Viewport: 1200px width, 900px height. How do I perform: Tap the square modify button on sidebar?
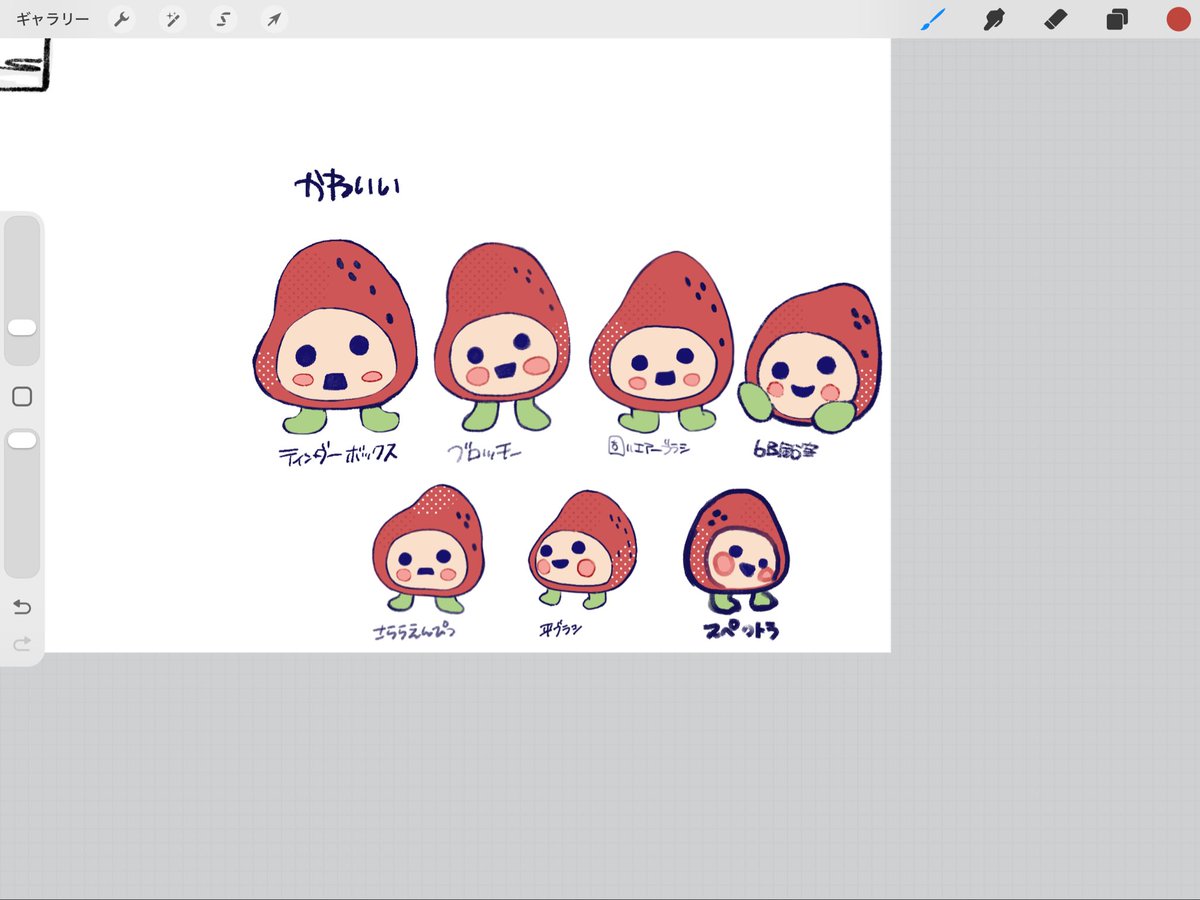(x=22, y=397)
